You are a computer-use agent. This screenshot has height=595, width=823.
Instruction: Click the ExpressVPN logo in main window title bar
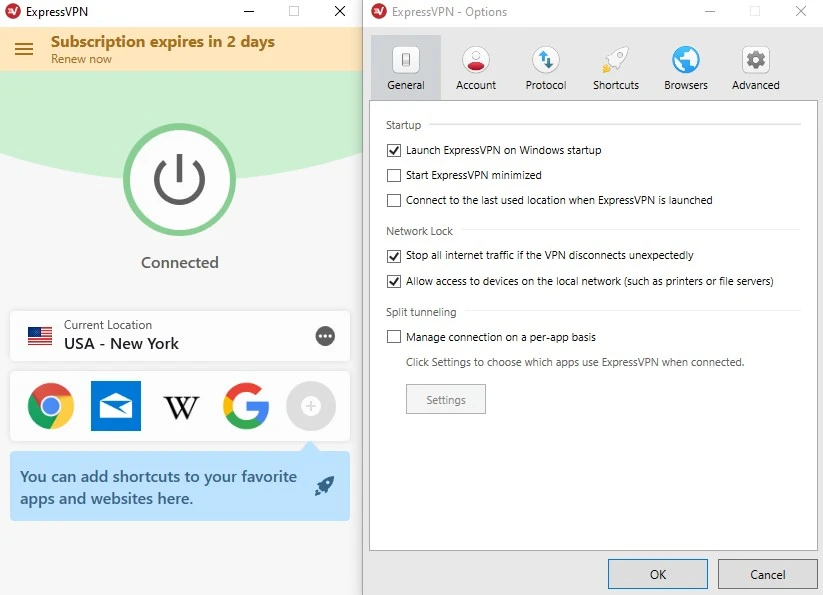point(13,11)
